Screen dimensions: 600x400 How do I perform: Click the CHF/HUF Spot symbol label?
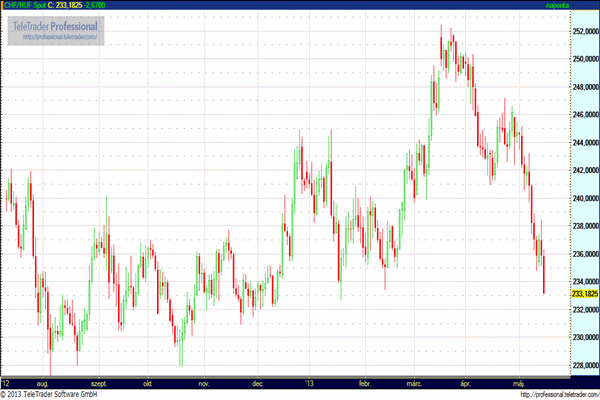coord(23,6)
